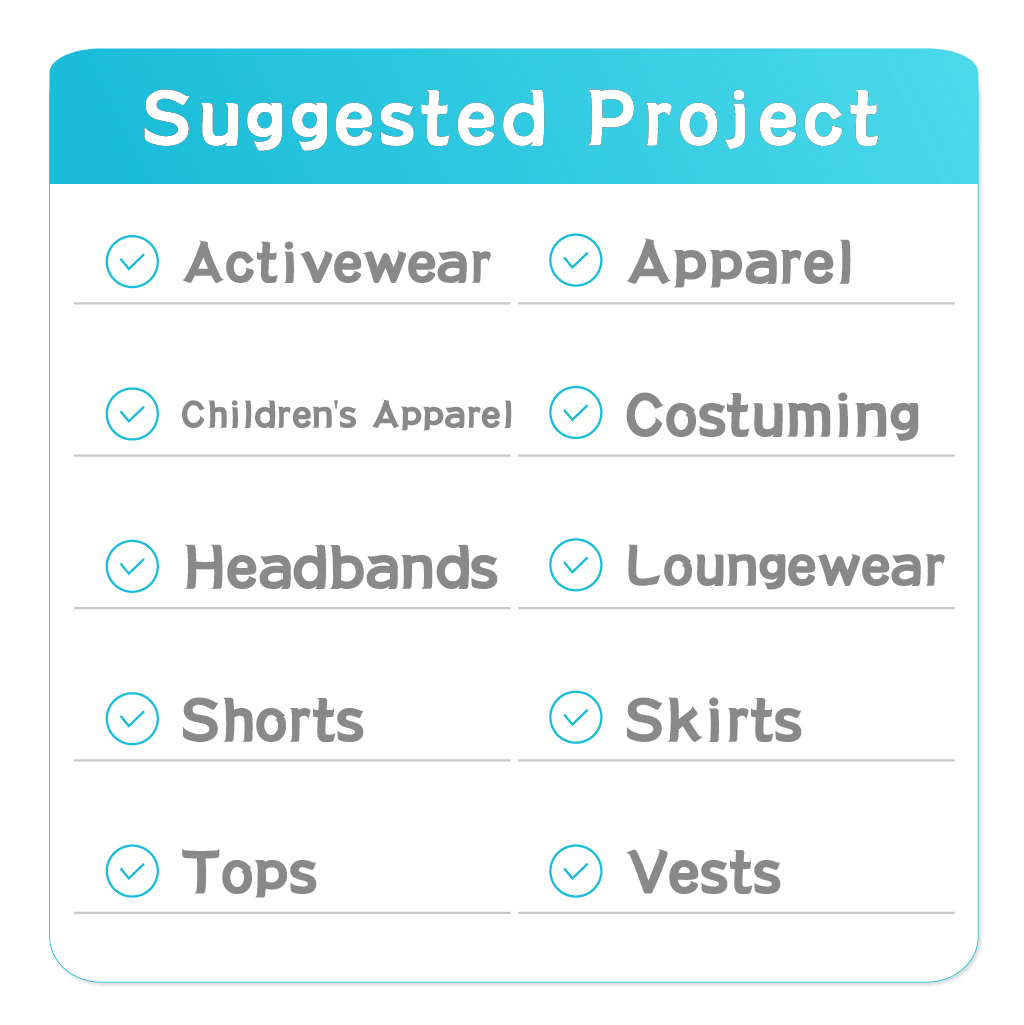Click the checkmark icon beside Vests
The height and width of the screenshot is (1025, 1024).
[576, 870]
